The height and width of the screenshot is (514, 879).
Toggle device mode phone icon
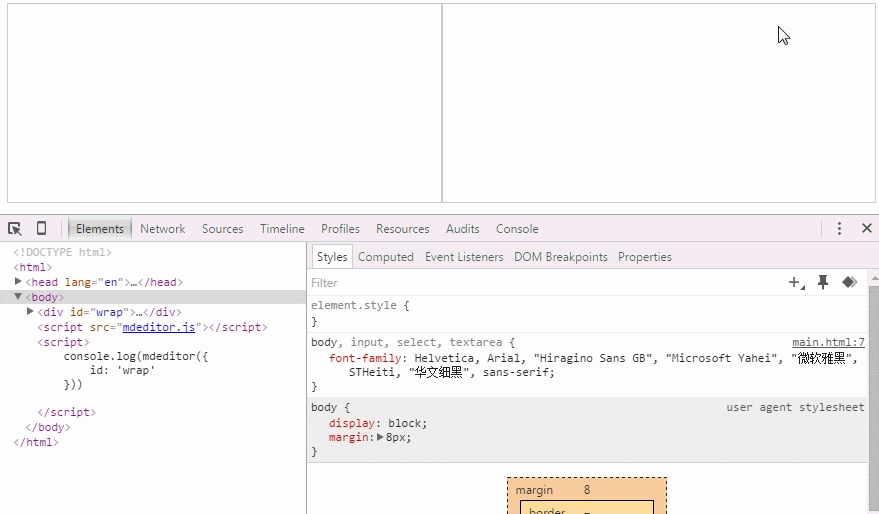tap(41, 228)
